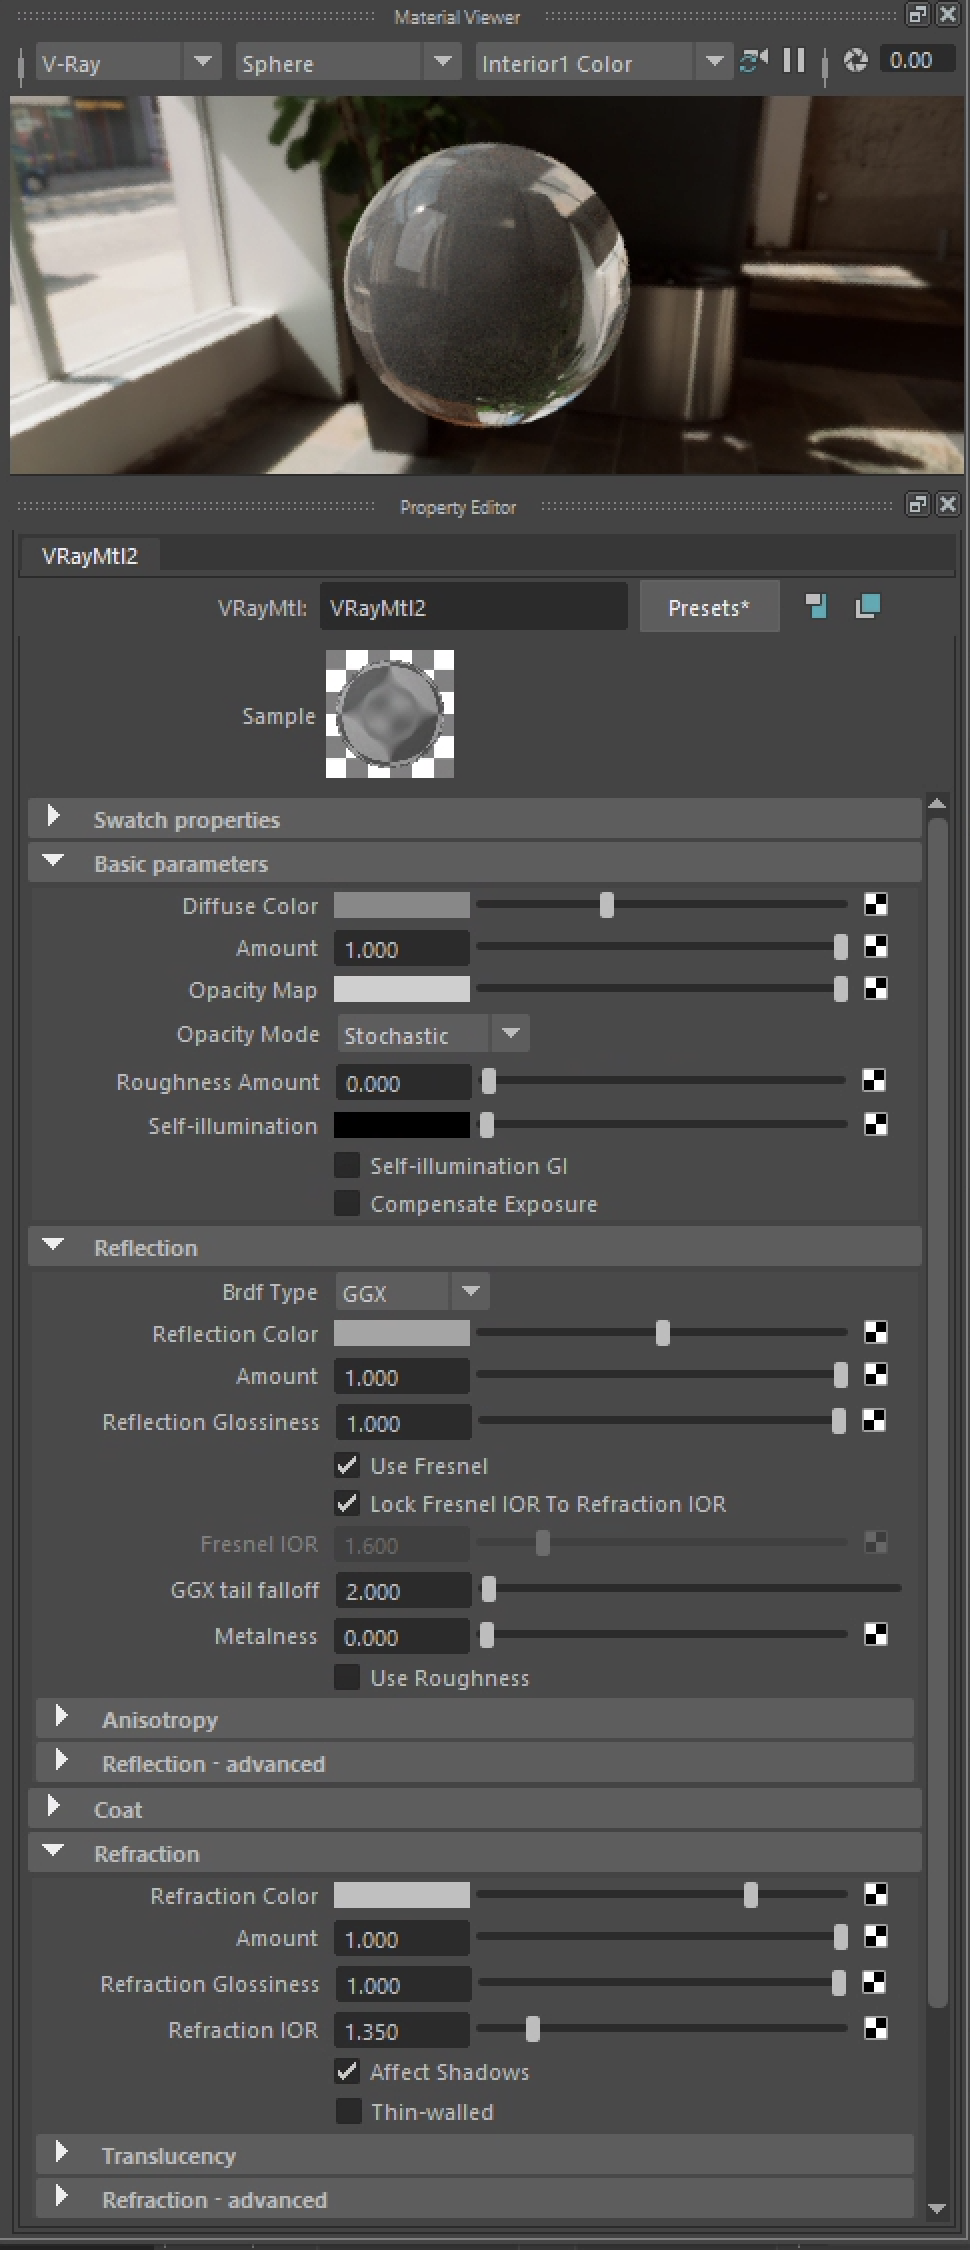970x2250 pixels.
Task: Open the Presets* button
Action: [x=708, y=608]
